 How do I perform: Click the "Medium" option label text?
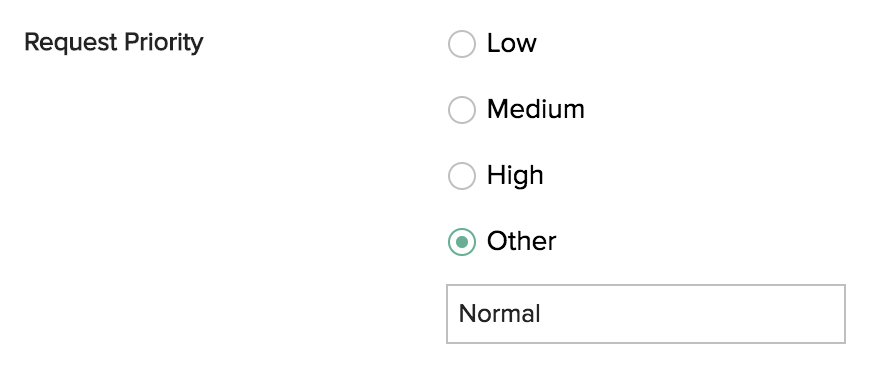click(535, 109)
